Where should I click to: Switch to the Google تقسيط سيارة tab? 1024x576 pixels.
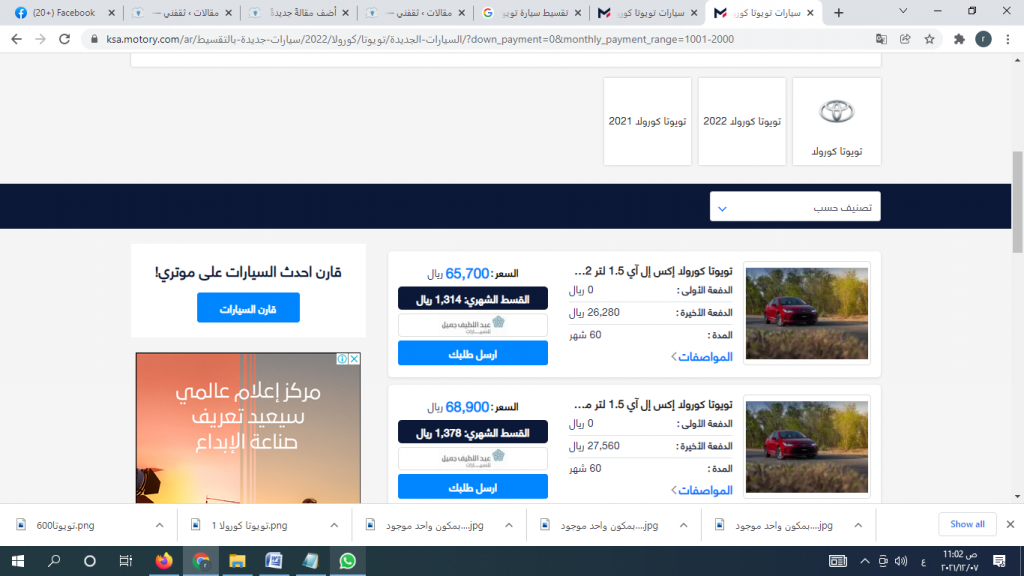(532, 12)
